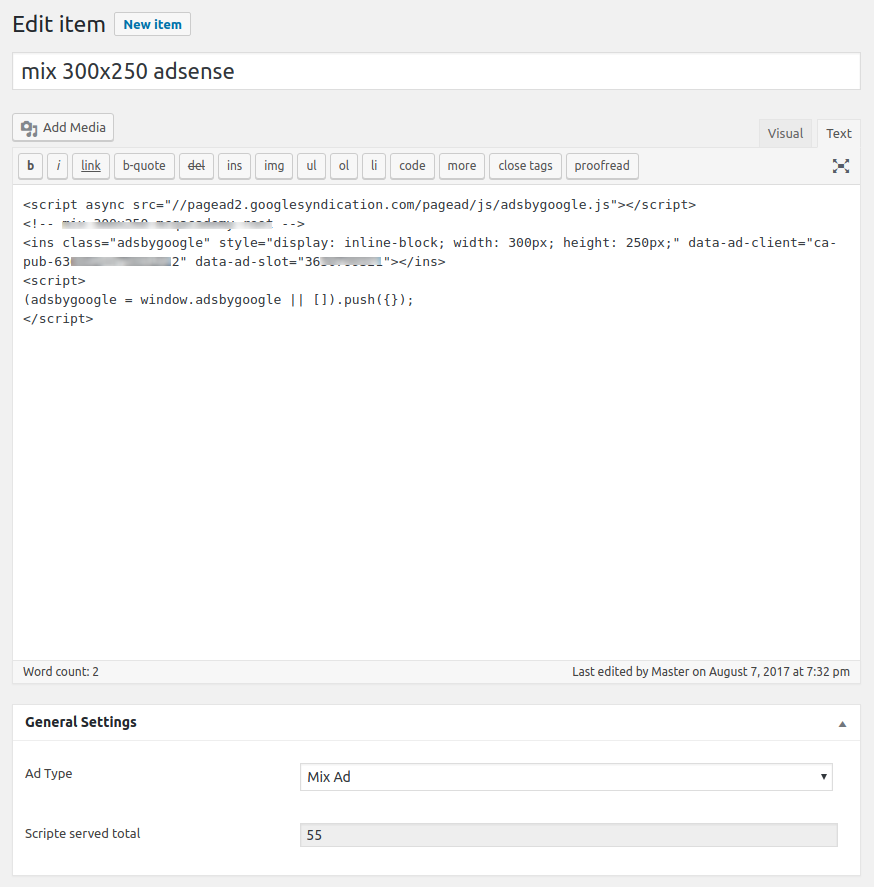
Task: Click the closing </script> line
Action: click(58, 318)
